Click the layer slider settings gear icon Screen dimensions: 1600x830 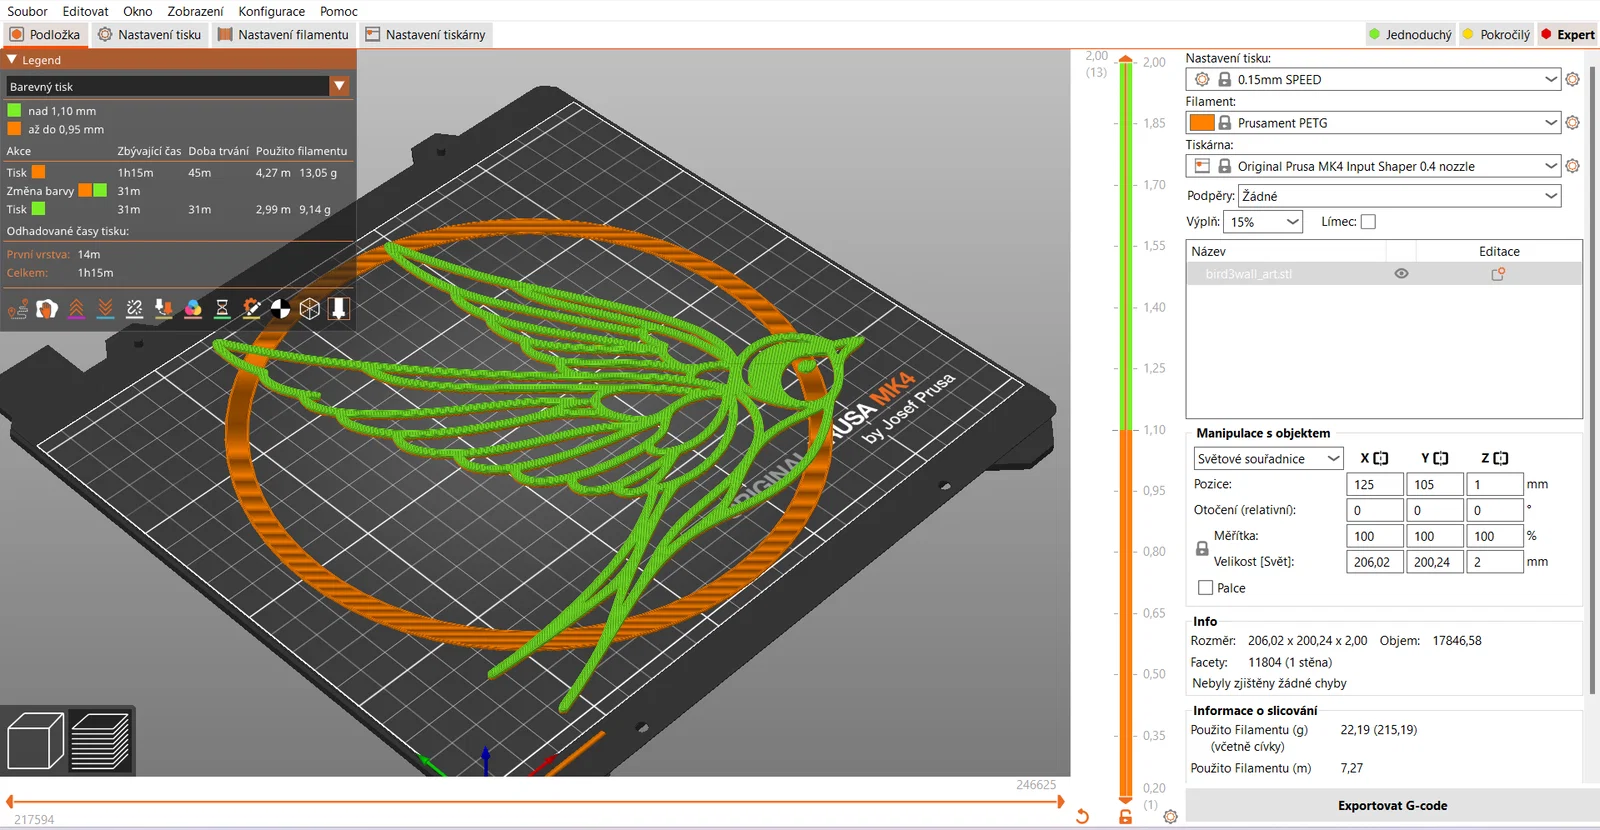click(1171, 817)
